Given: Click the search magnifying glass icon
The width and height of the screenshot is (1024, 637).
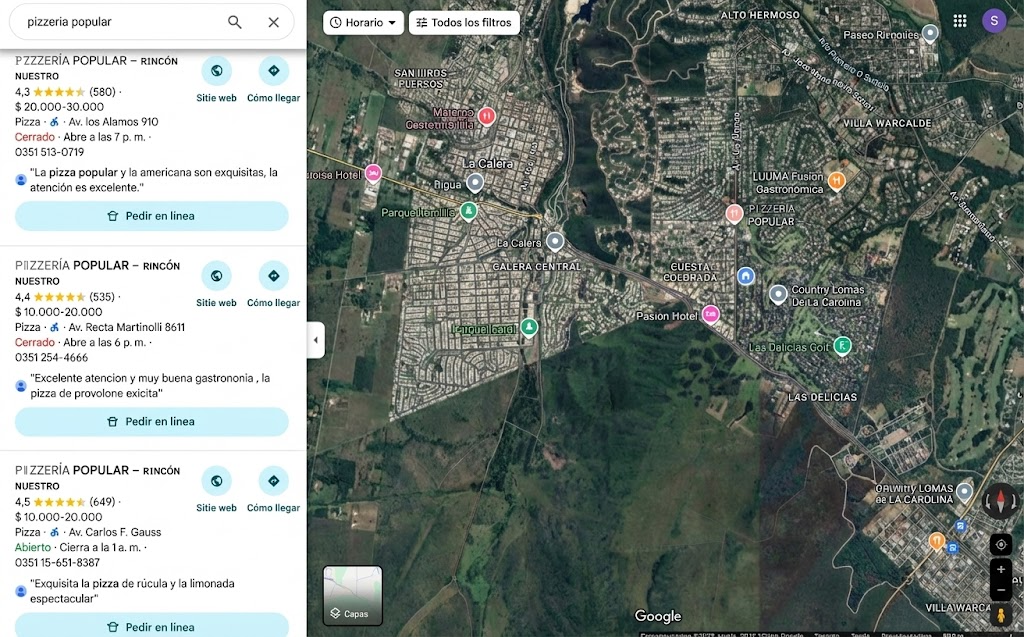Looking at the screenshot, I should pos(234,21).
